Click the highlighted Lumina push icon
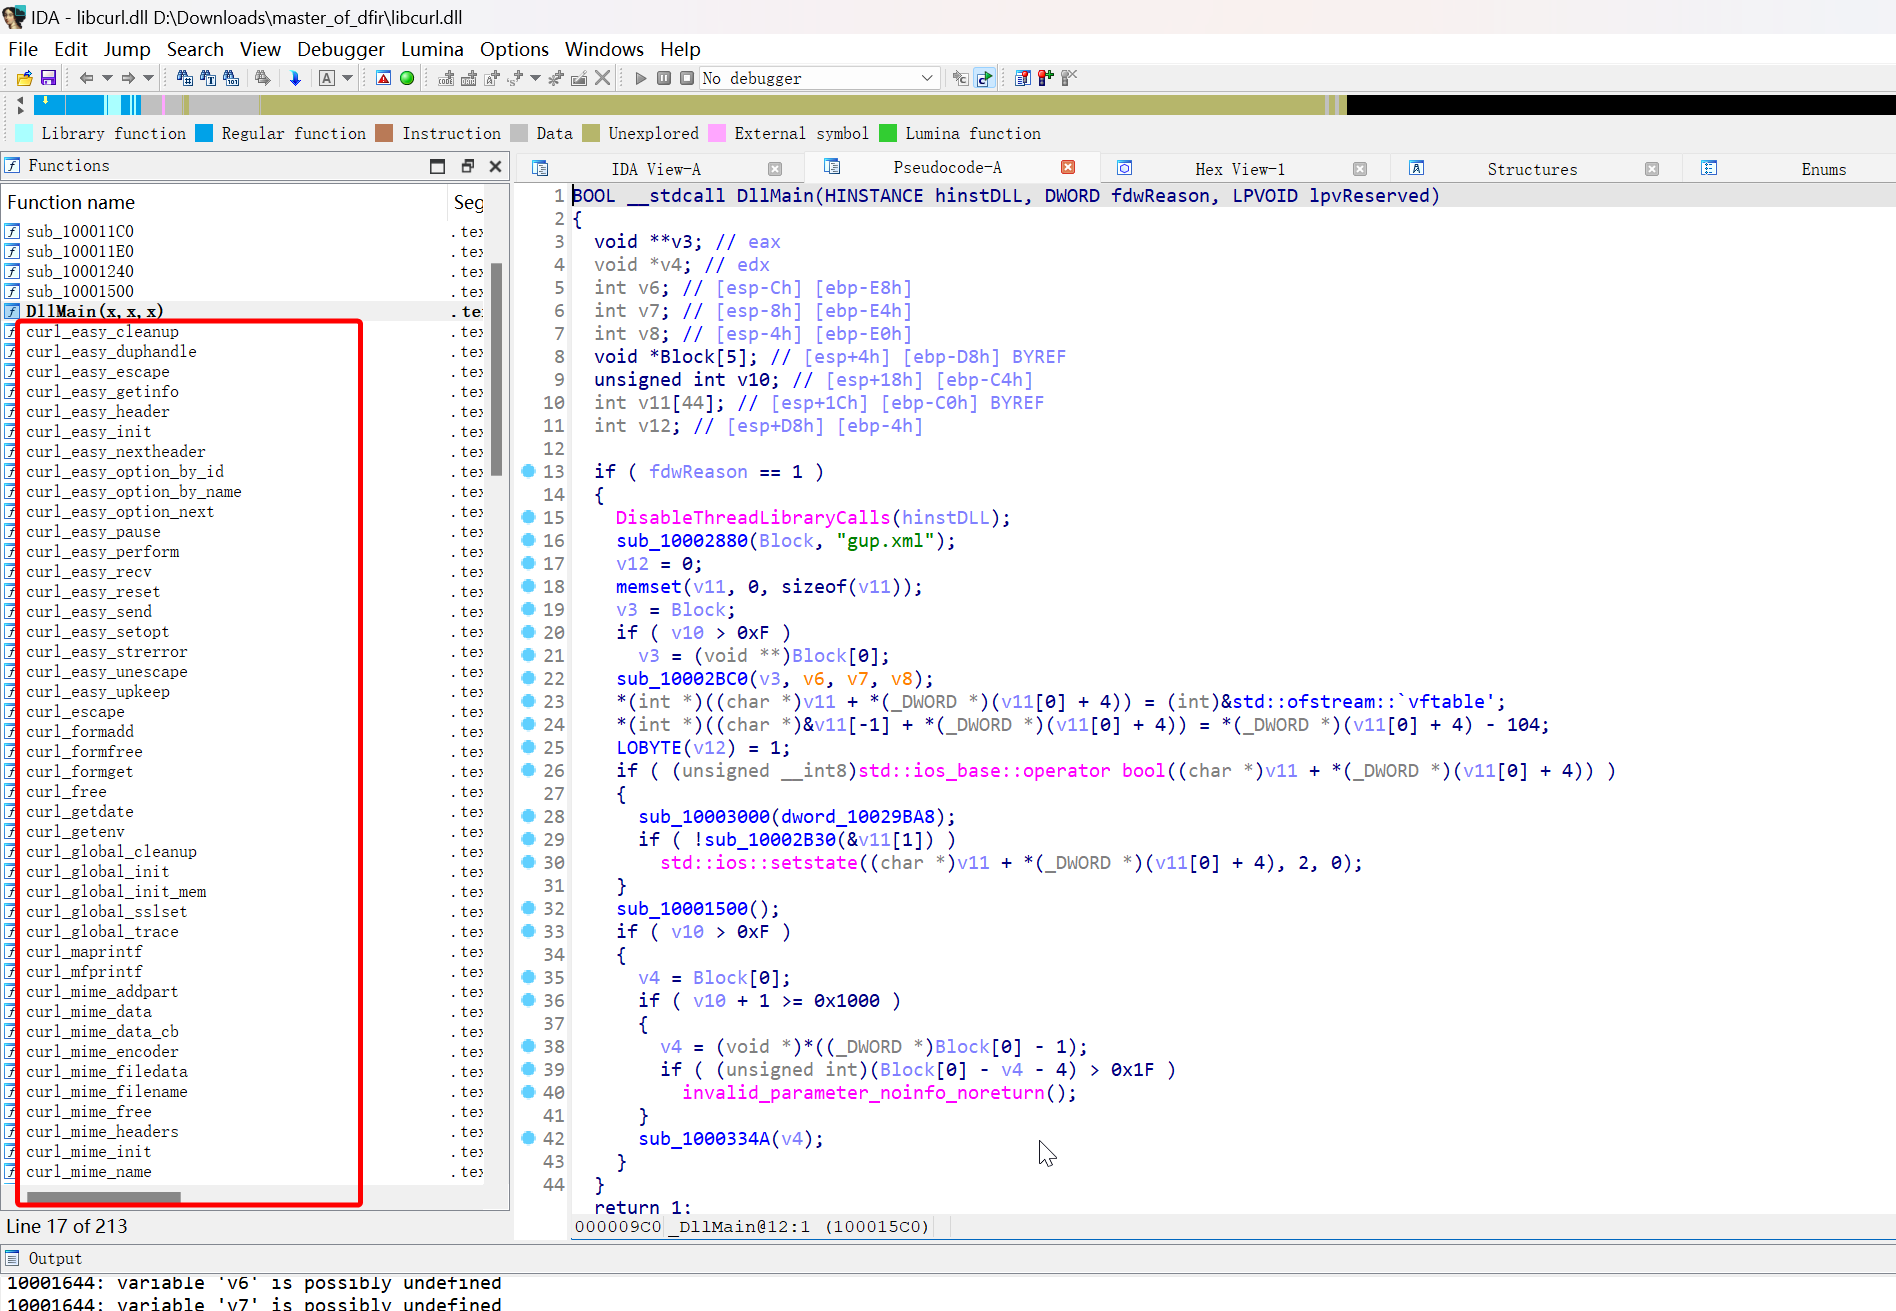1896x1311 pixels. pyautogui.click(x=984, y=78)
